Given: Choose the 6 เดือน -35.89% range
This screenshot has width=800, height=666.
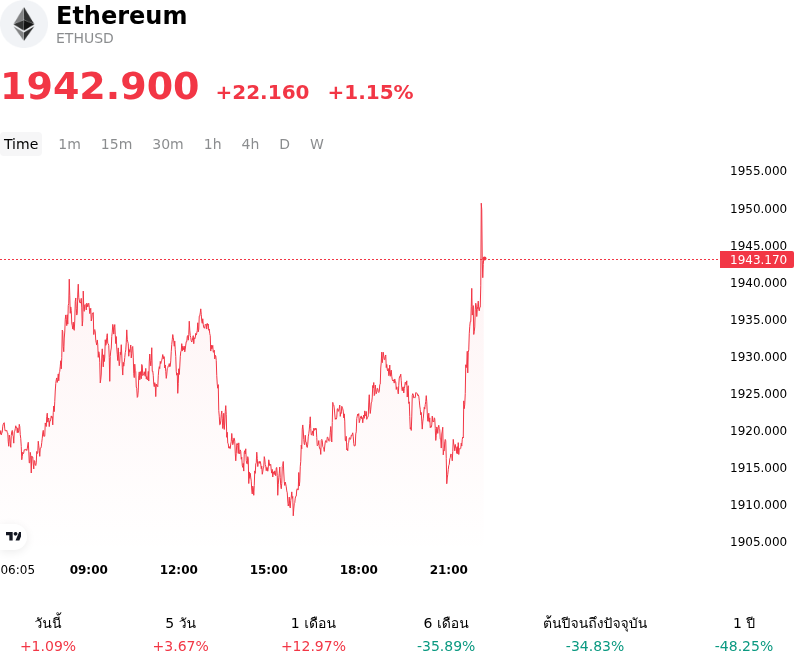Looking at the screenshot, I should pyautogui.click(x=446, y=634).
